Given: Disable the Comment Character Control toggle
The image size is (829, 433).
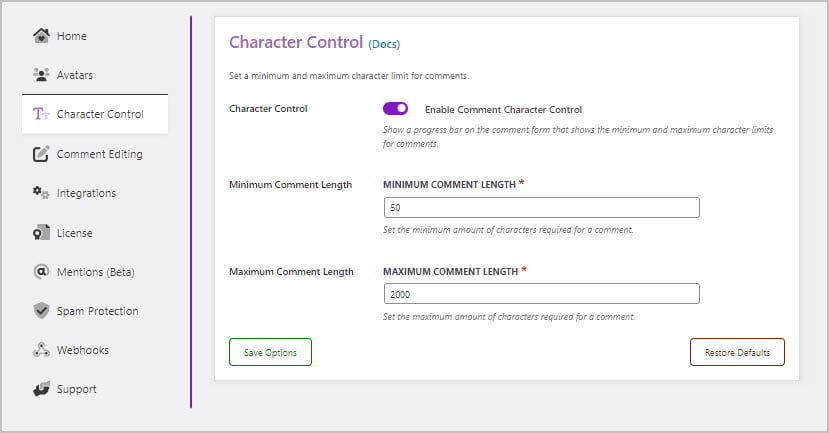Looking at the screenshot, I should point(395,108).
